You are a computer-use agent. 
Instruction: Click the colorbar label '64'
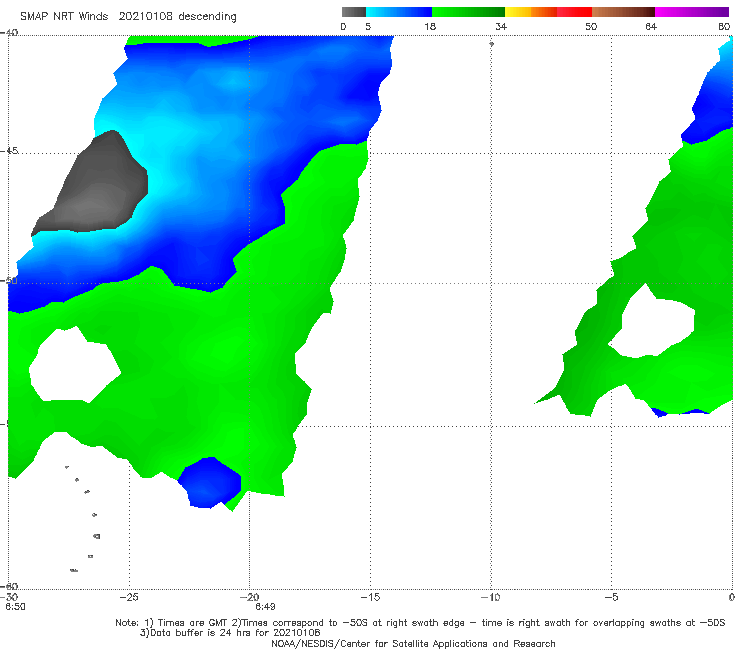651,27
